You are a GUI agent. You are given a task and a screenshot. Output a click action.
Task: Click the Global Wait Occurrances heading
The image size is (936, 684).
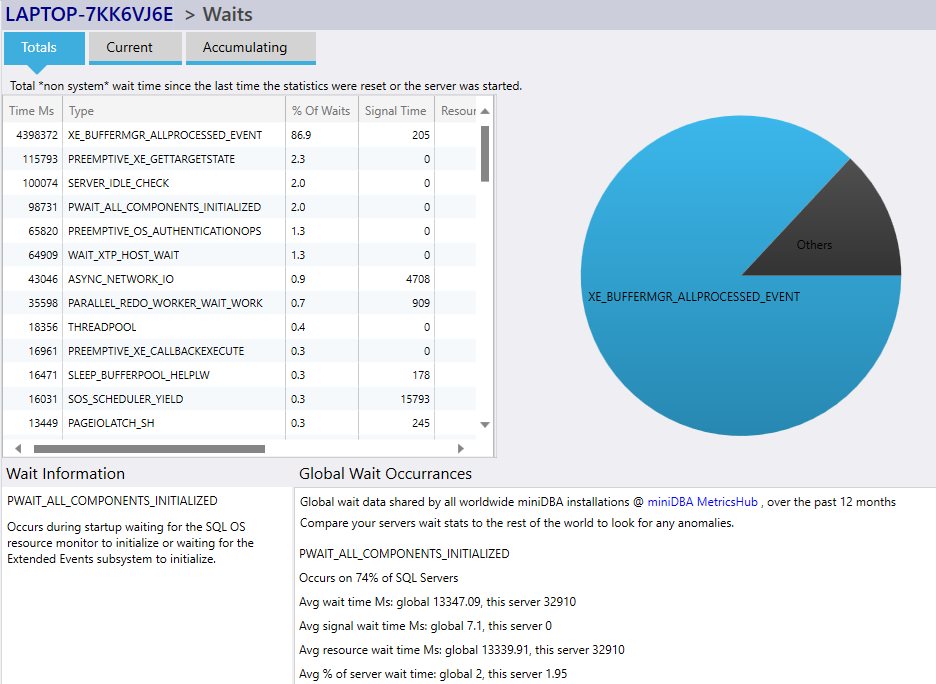coord(385,474)
